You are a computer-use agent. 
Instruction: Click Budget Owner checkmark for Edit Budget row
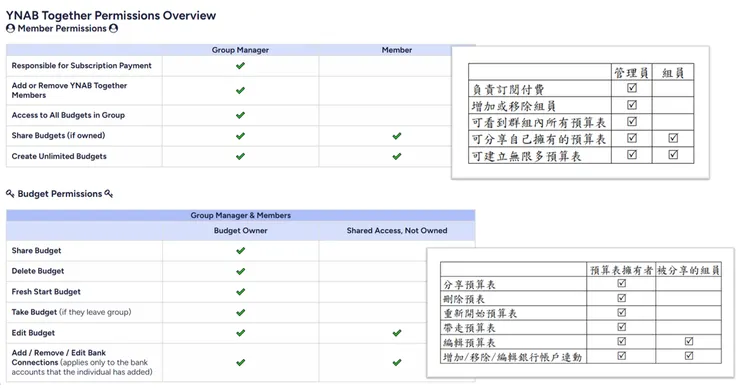[240, 333]
